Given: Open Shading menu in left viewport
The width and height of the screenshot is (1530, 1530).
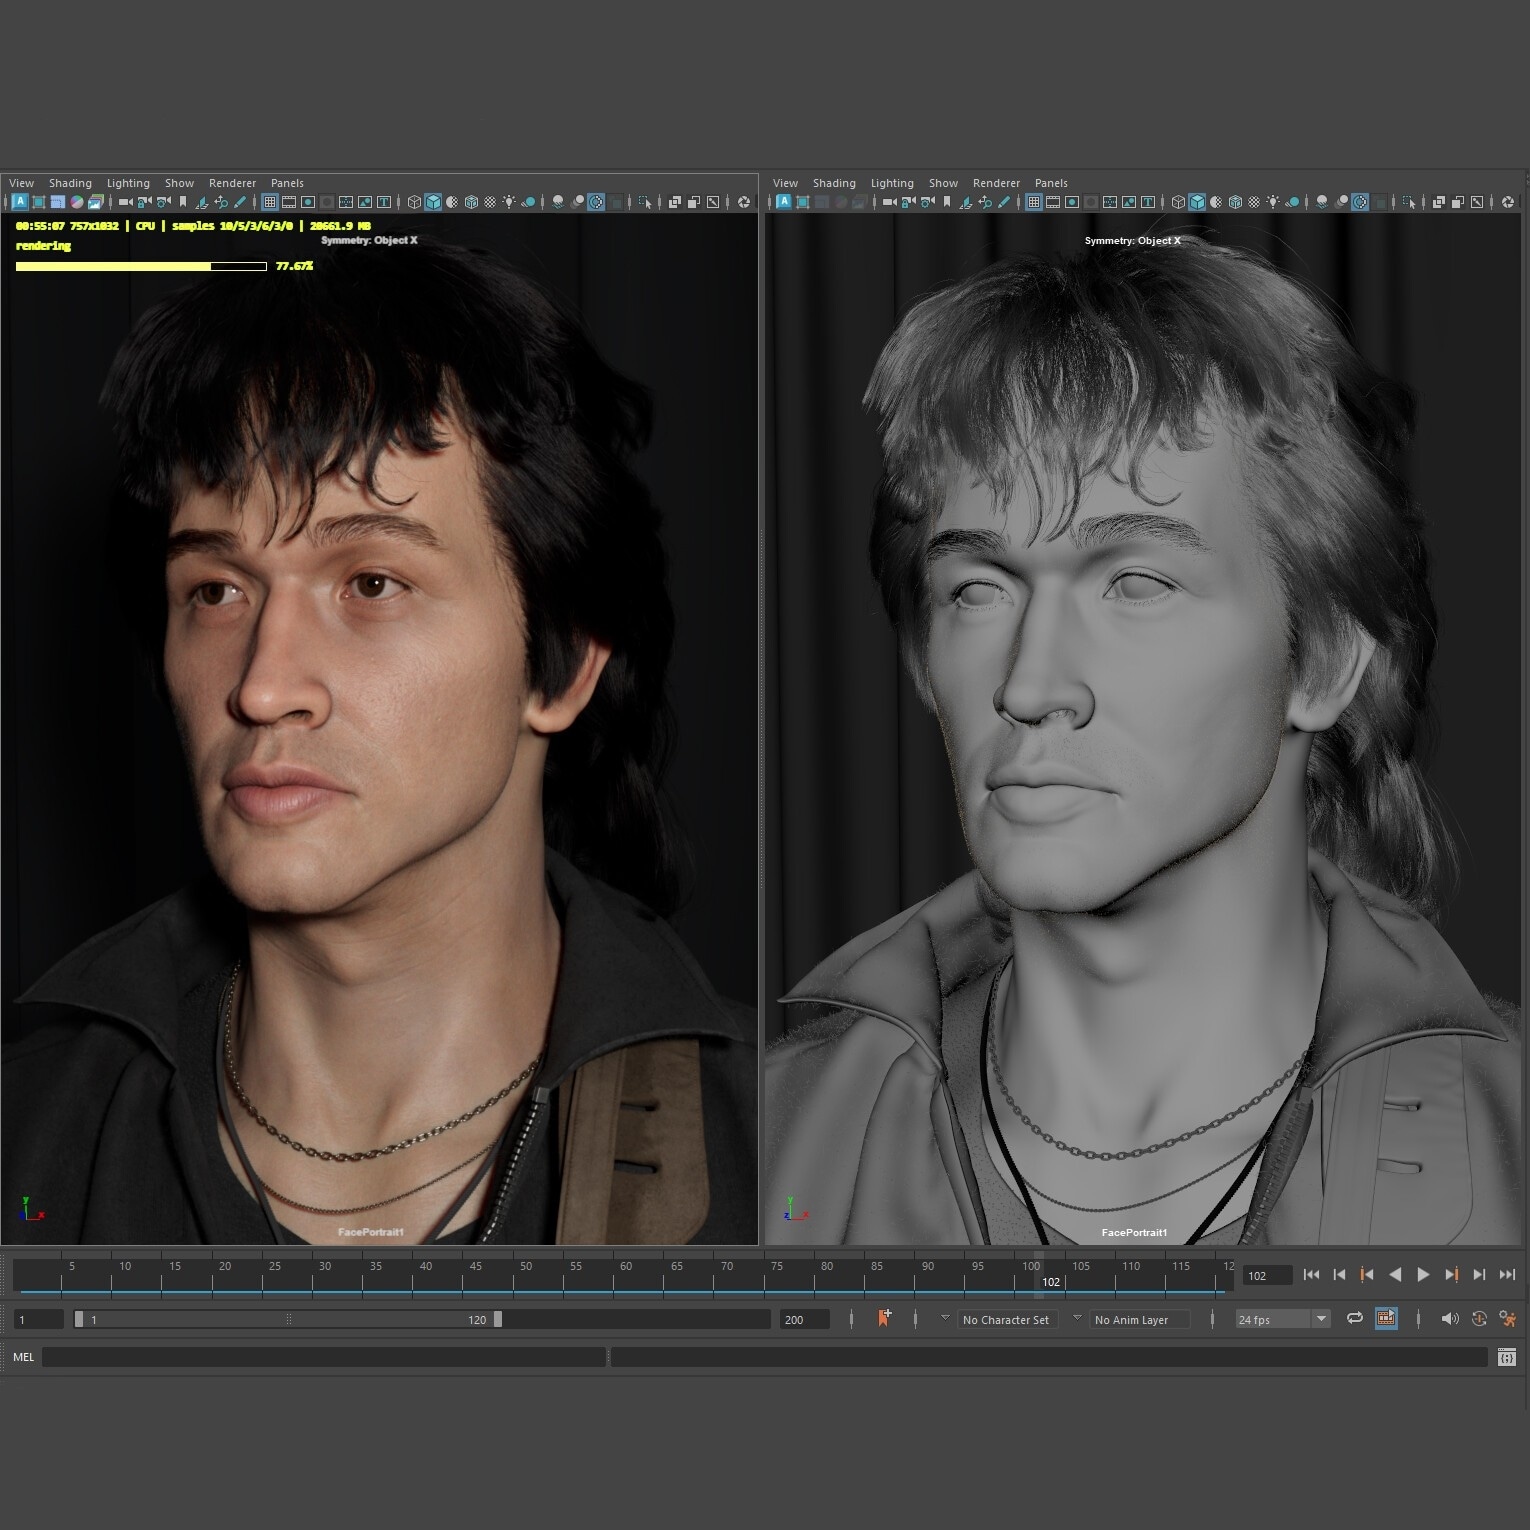Looking at the screenshot, I should 70,183.
